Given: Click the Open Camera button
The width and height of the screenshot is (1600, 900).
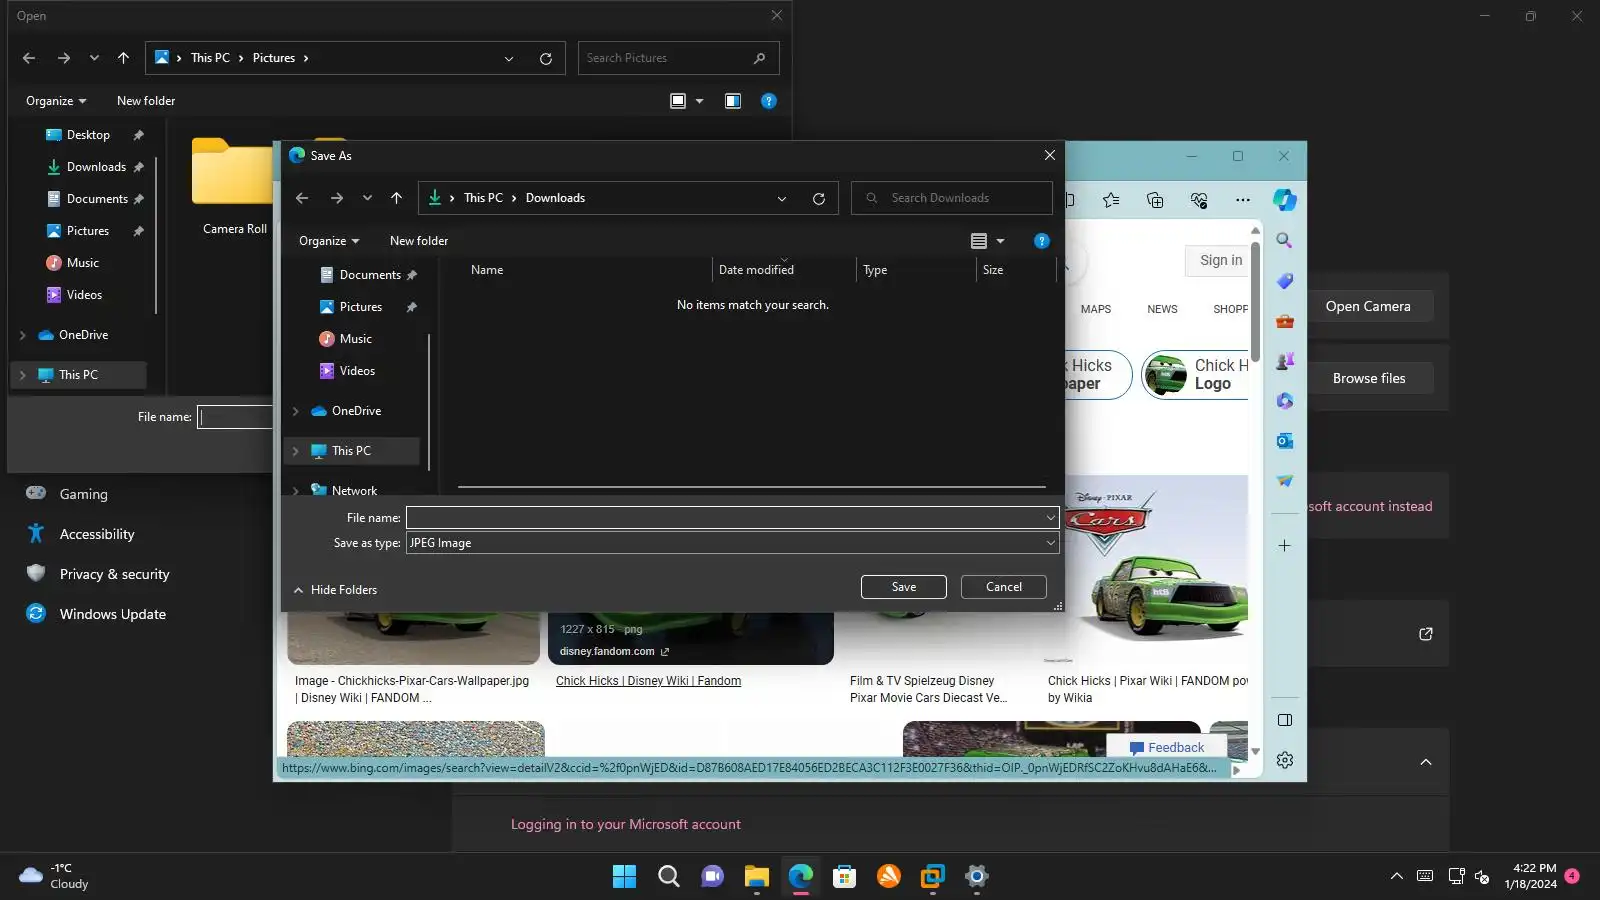Looking at the screenshot, I should click(1368, 307).
